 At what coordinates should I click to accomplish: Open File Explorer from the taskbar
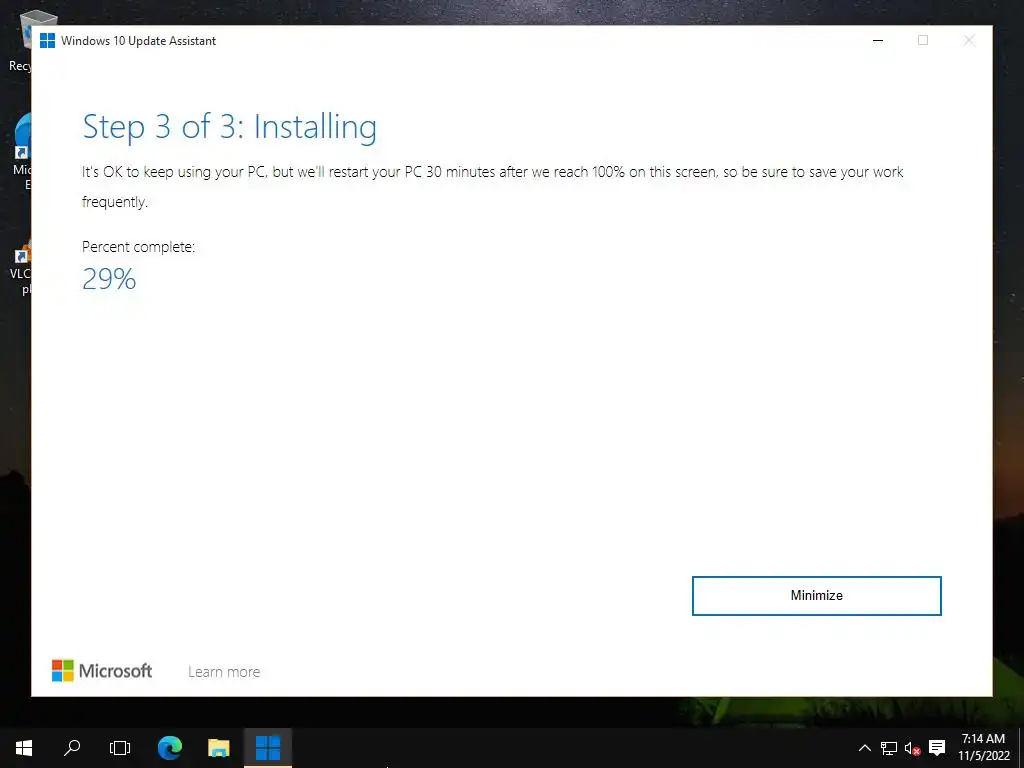coord(219,748)
